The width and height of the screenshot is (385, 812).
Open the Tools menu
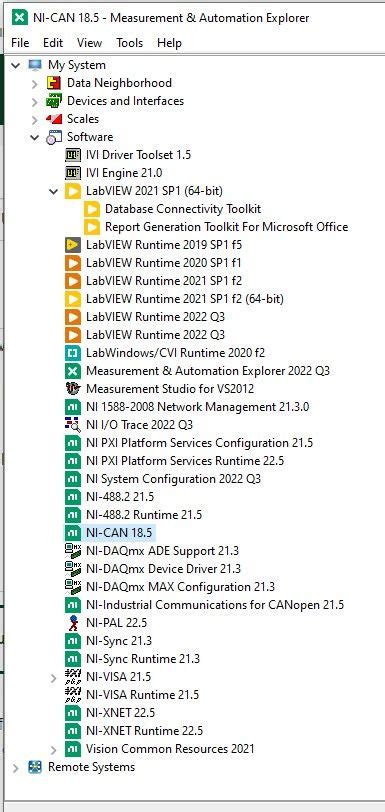pyautogui.click(x=129, y=42)
